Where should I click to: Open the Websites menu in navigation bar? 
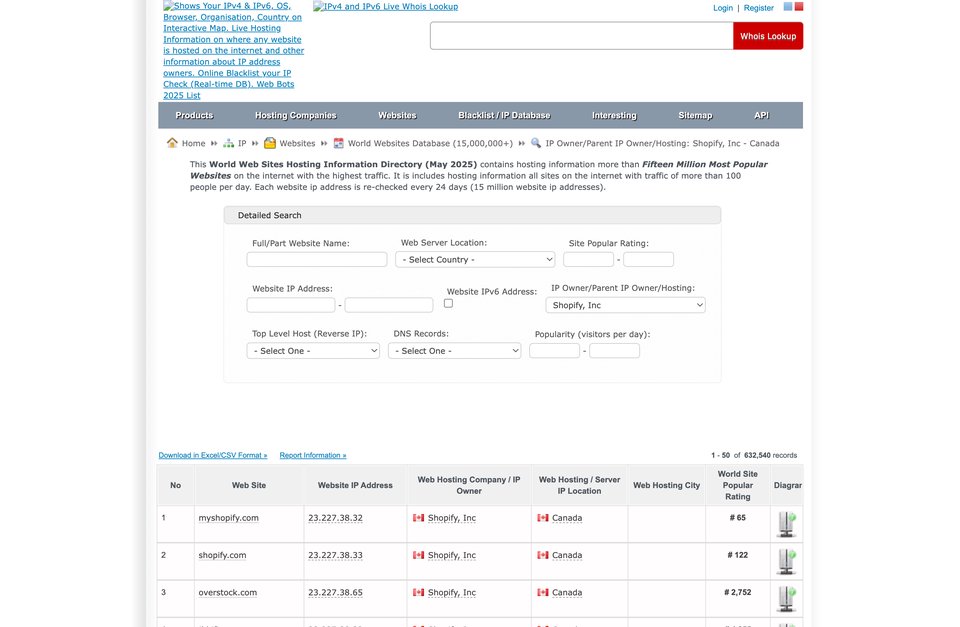pyautogui.click(x=397, y=115)
